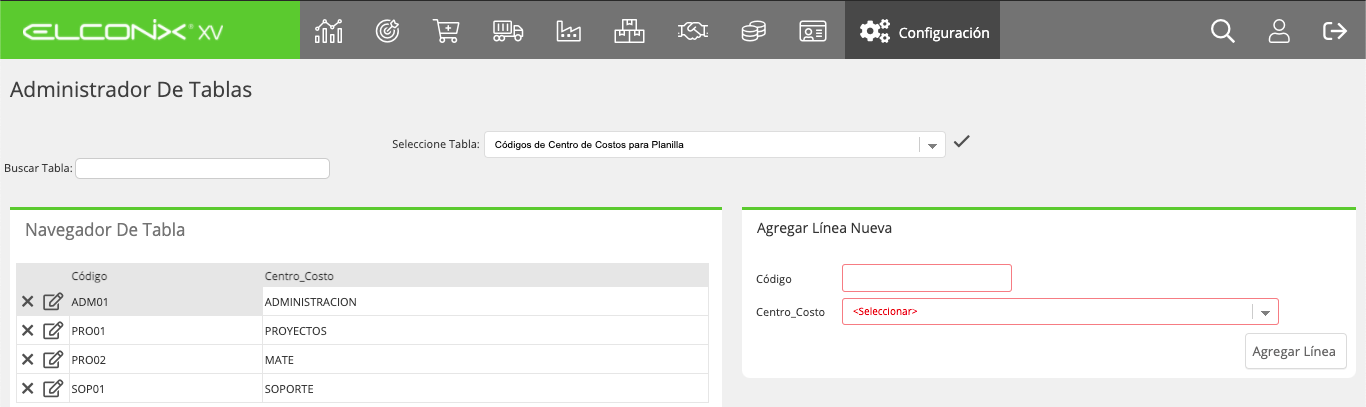Select the PRO02 code cell
Screen dimensions: 1366x407
tap(164, 359)
